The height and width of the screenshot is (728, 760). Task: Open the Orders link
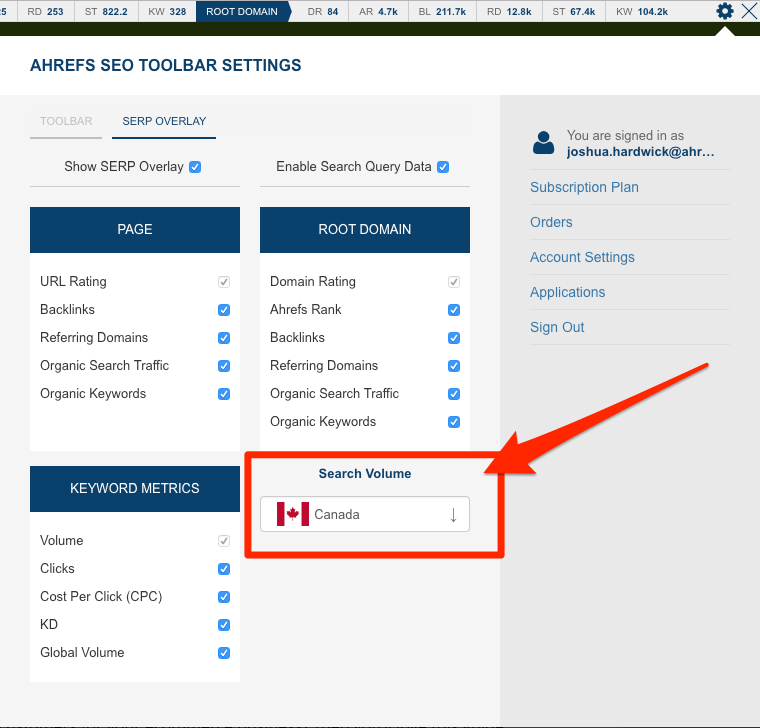(551, 222)
